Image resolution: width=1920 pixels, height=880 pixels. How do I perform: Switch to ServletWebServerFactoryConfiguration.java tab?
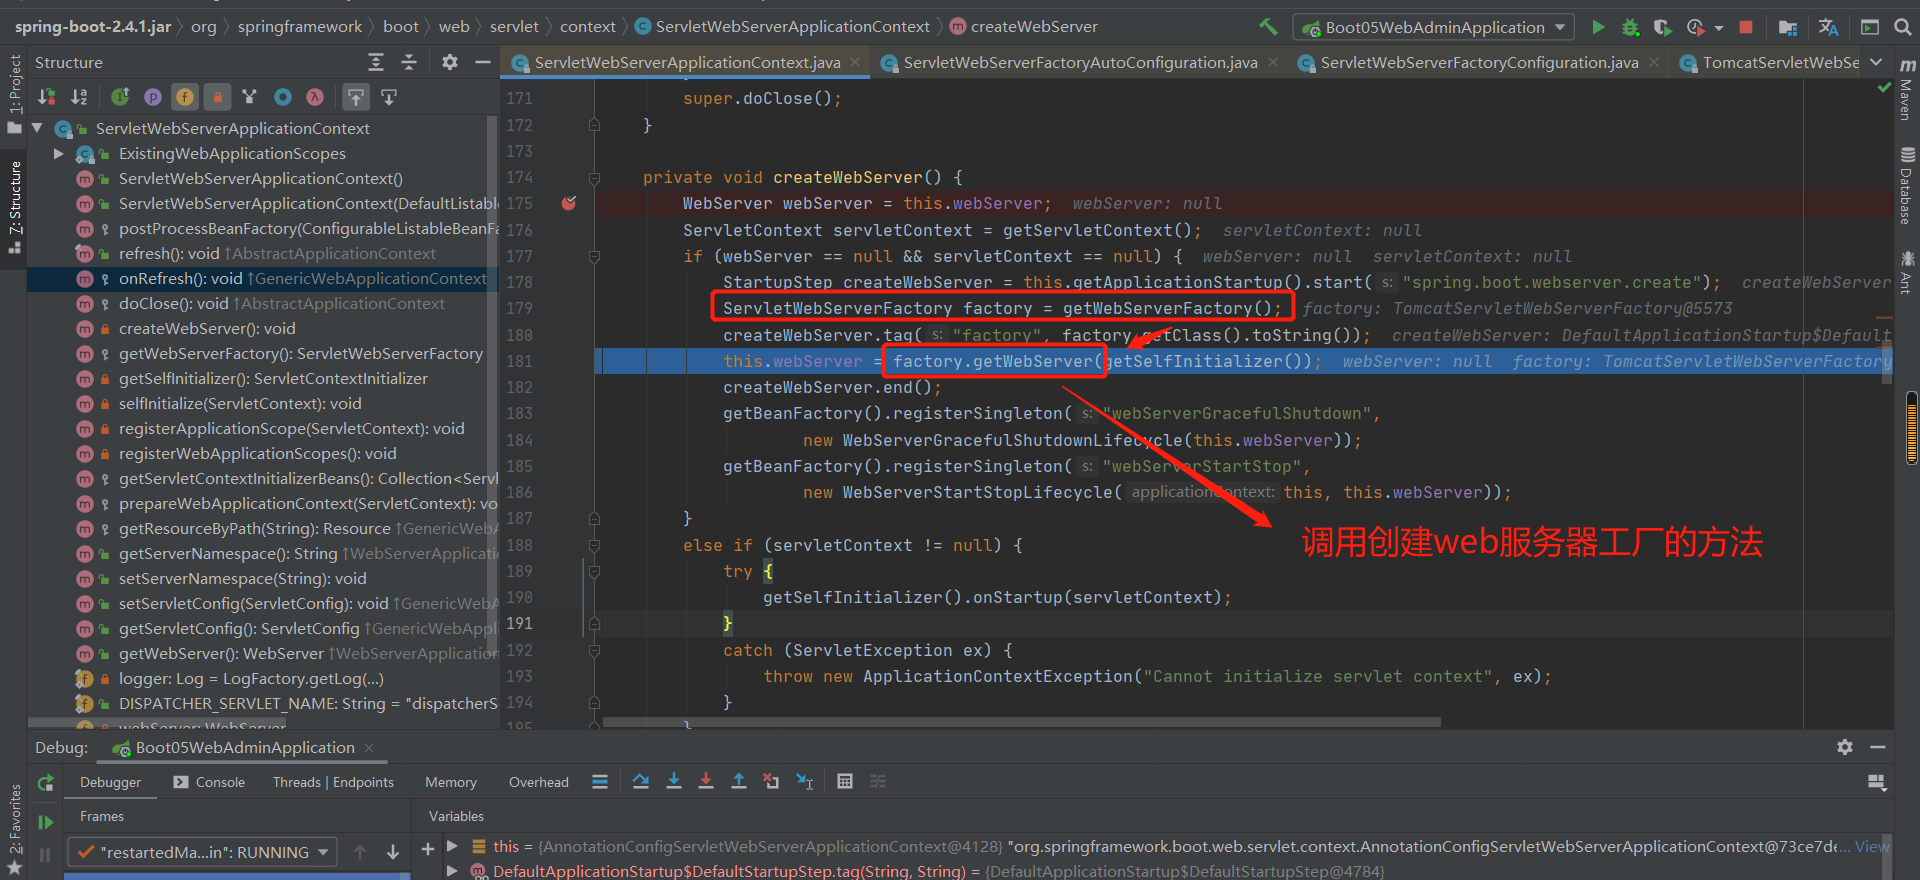click(x=1479, y=62)
